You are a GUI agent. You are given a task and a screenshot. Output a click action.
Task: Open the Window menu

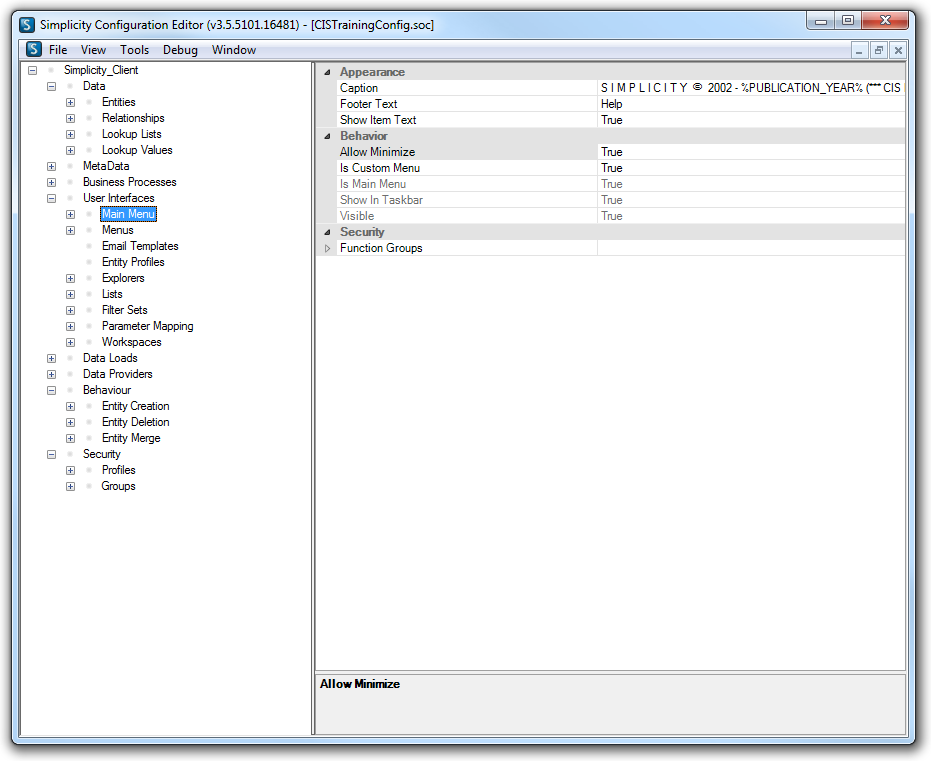[x=233, y=50]
